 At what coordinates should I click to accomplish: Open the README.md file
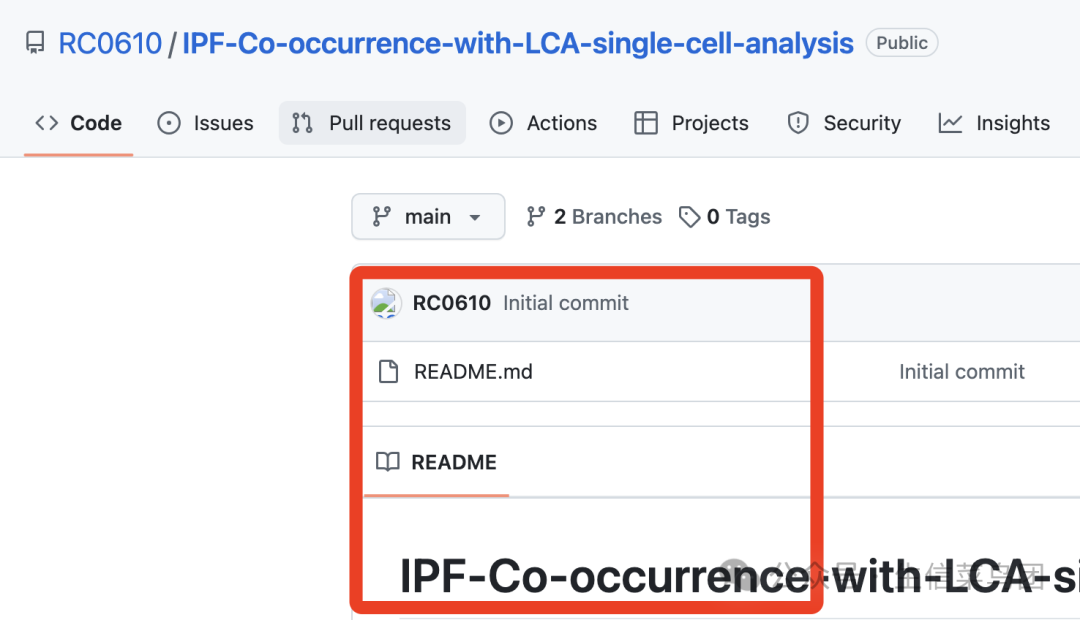(473, 372)
